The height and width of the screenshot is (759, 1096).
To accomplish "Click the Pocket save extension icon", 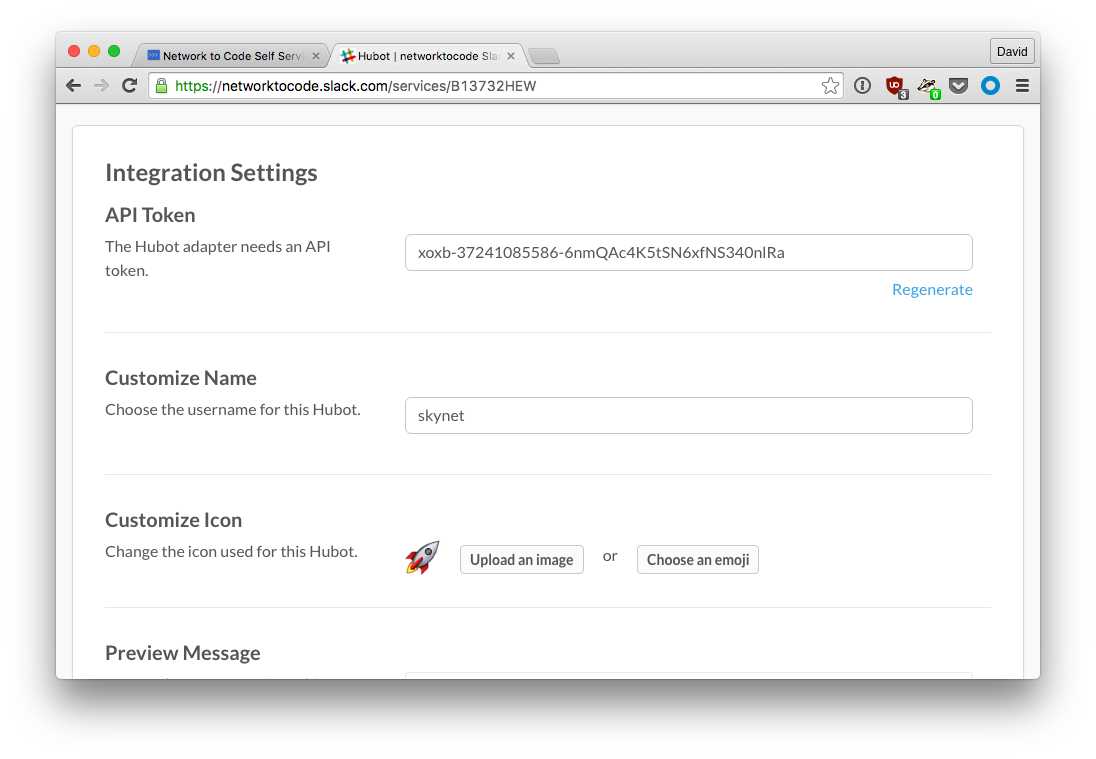I will tap(959, 86).
